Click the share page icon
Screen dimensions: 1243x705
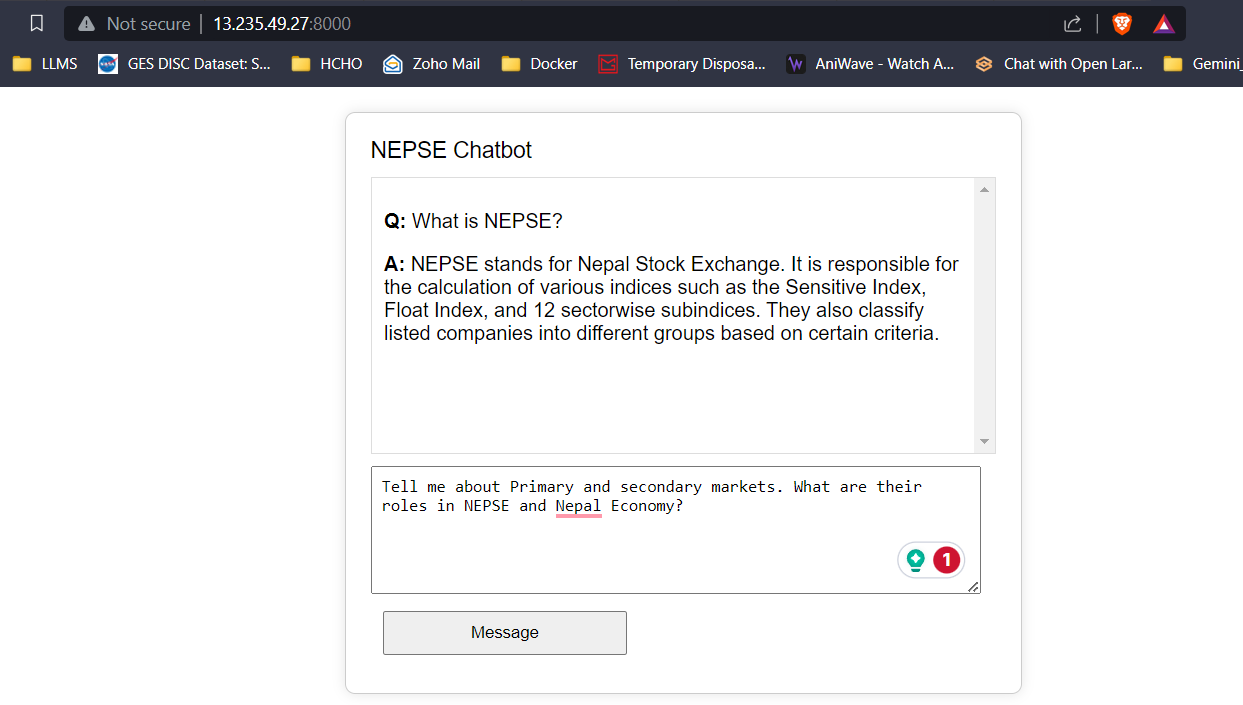[1072, 23]
